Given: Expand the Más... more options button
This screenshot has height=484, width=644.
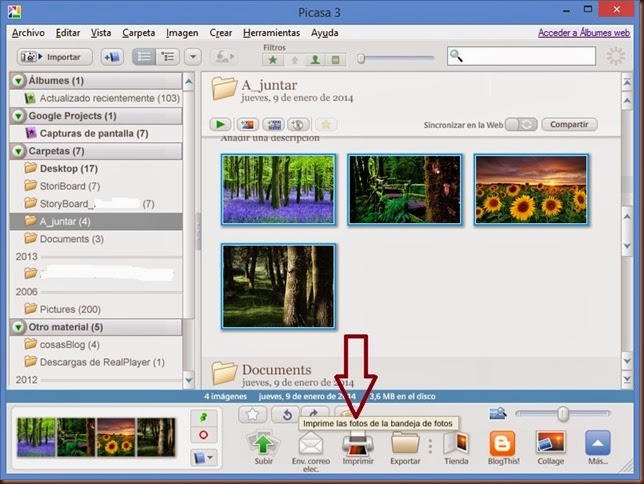Looking at the screenshot, I should tap(598, 448).
